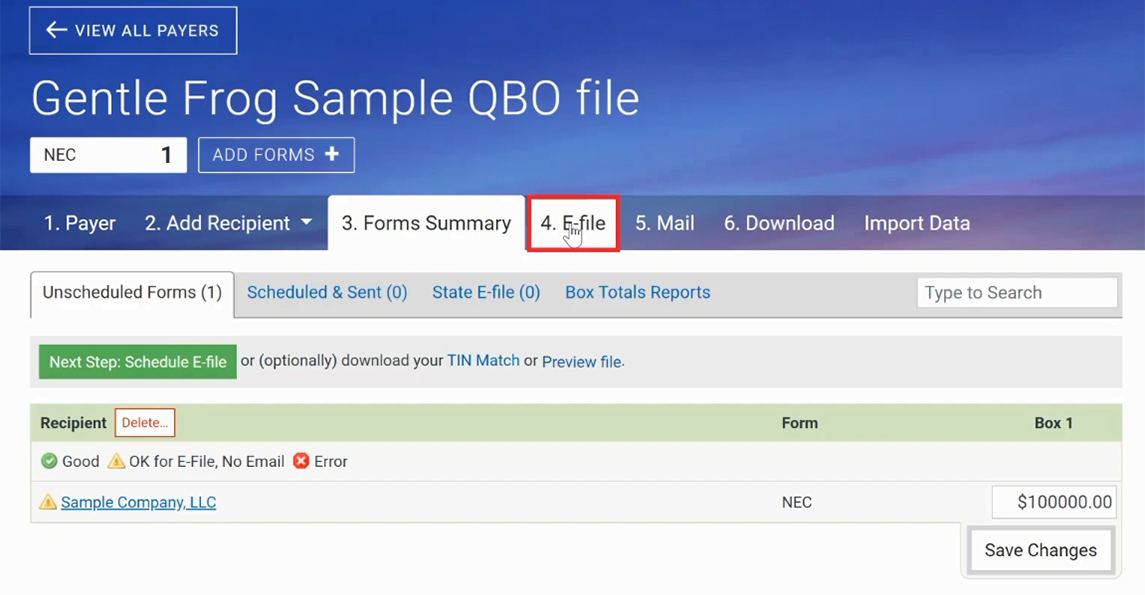Open the Preview file link

581,361
